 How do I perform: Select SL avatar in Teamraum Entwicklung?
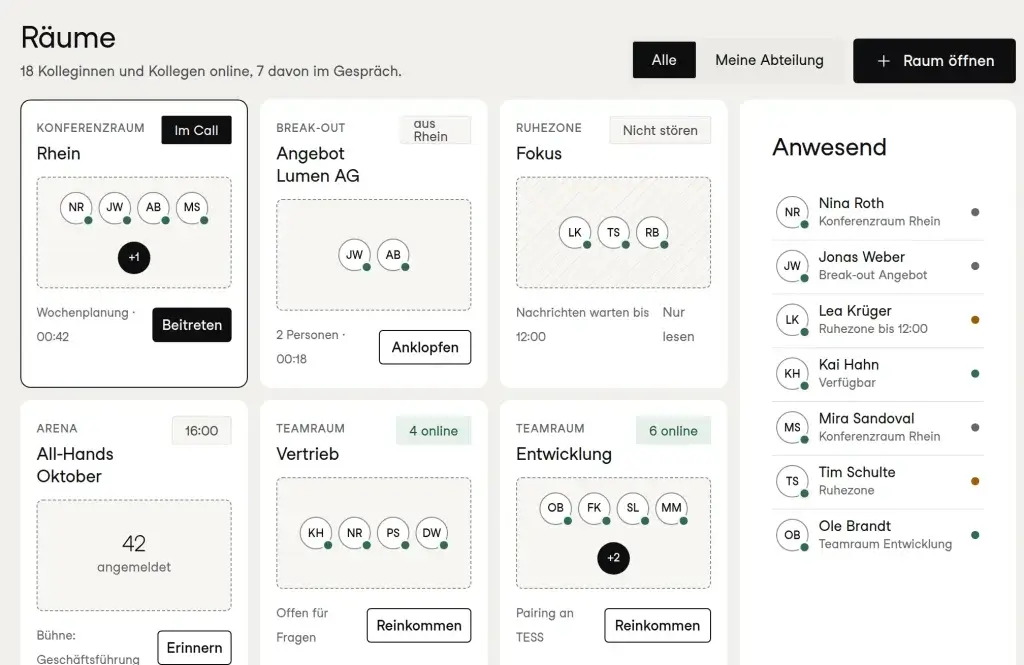[x=633, y=508]
